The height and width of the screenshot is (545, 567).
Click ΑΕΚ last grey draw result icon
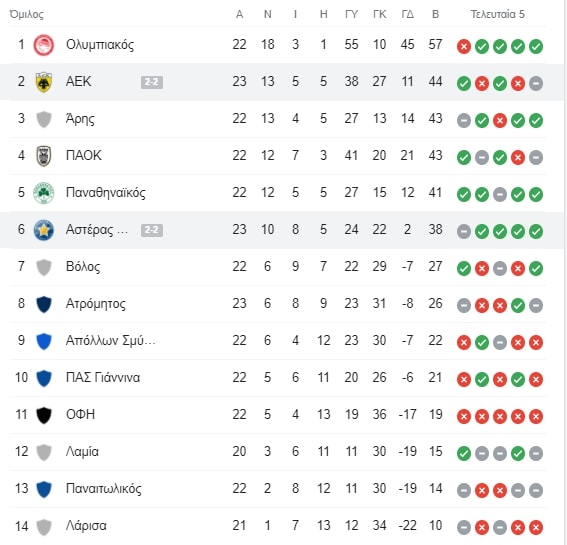[536, 84]
